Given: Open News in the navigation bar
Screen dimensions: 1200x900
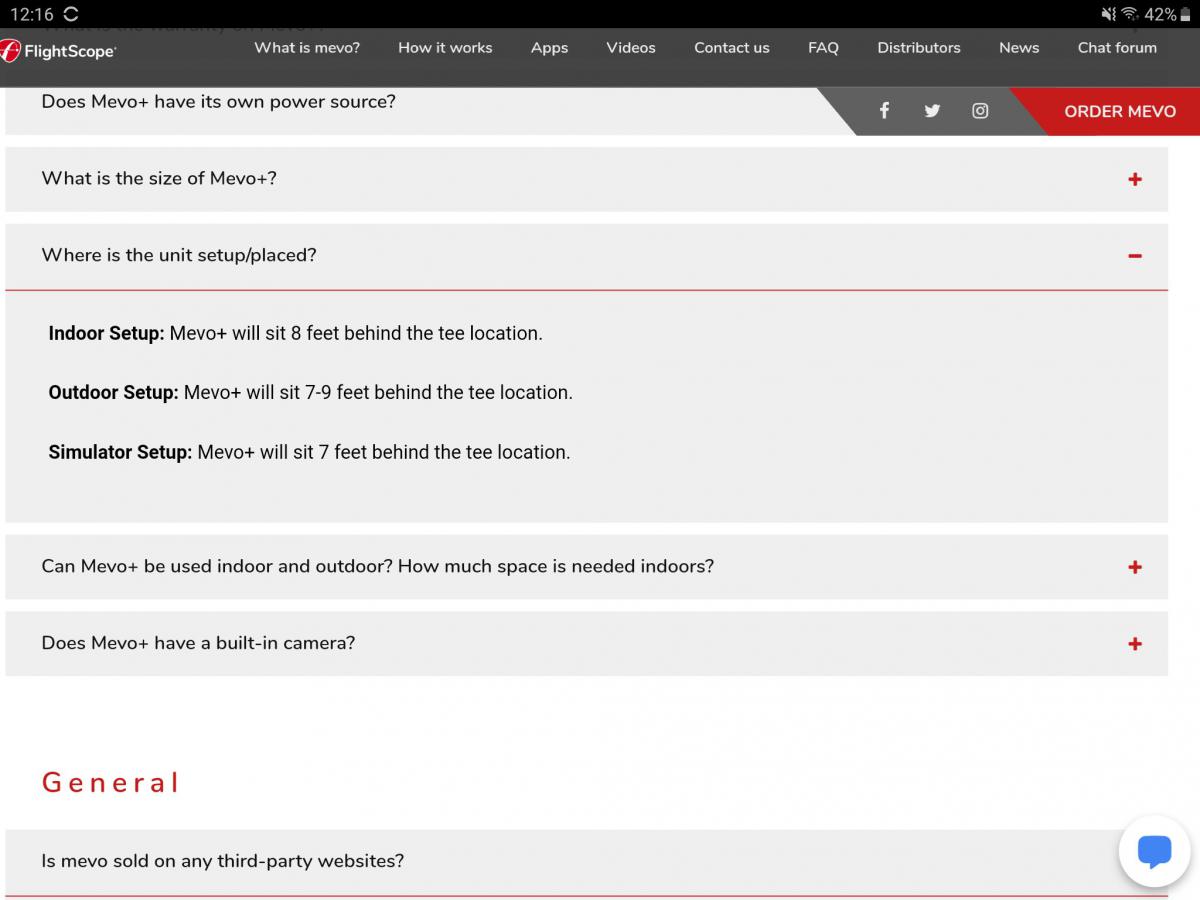Looking at the screenshot, I should [x=1019, y=47].
